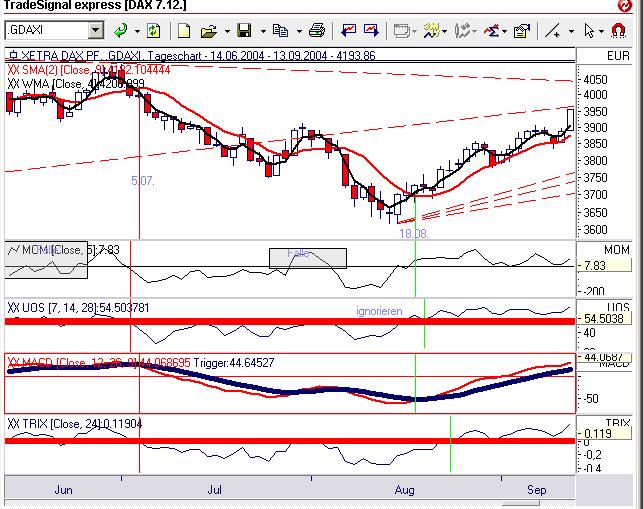This screenshot has height=509, width=644.
Task: Open the .GDAXI symbol dropdown arrow
Action: [96, 30]
